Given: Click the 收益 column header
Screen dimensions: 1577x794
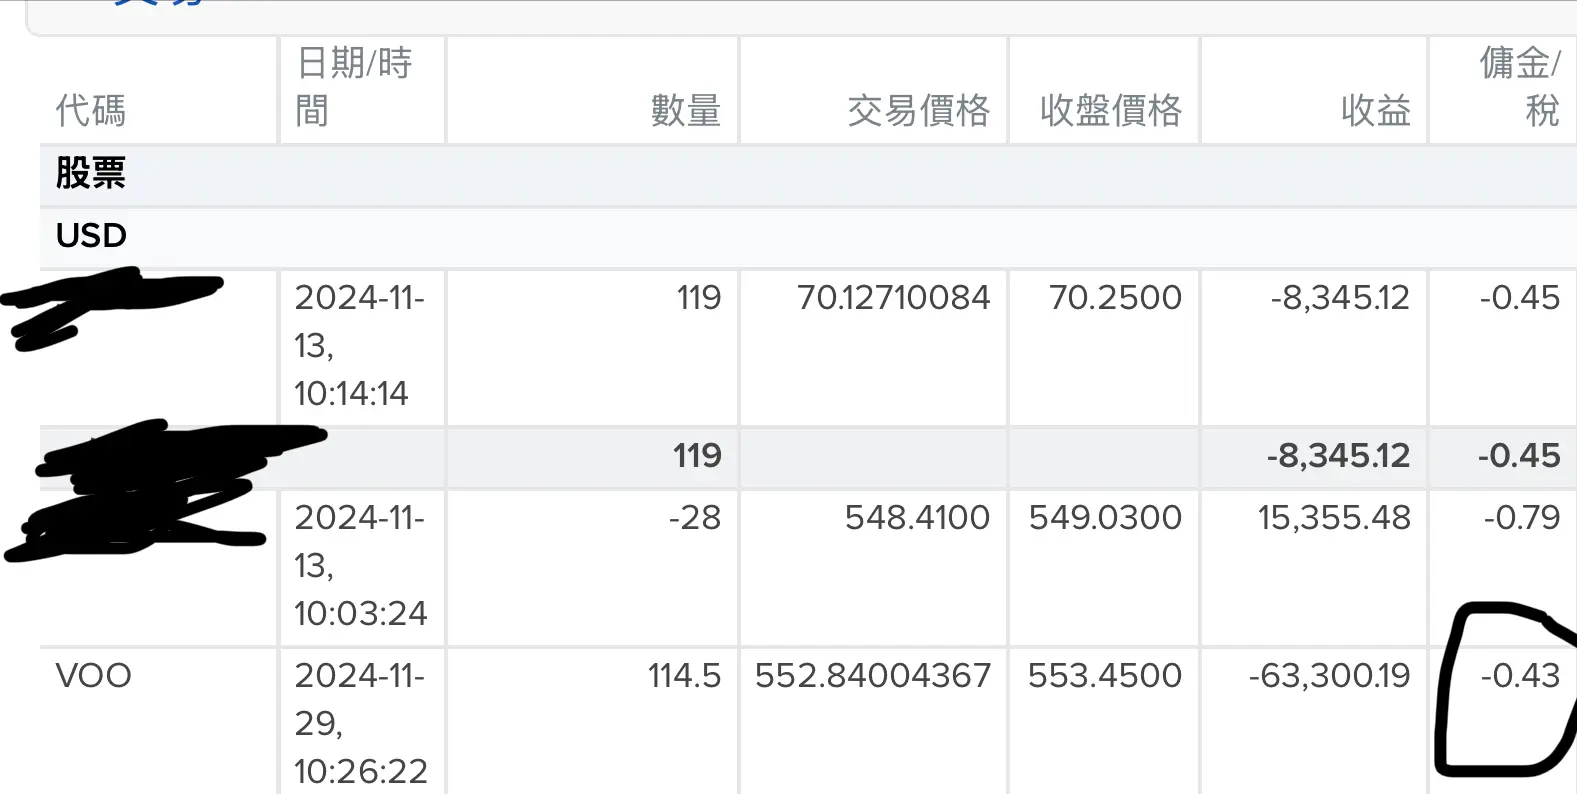Looking at the screenshot, I should click(x=1375, y=110).
